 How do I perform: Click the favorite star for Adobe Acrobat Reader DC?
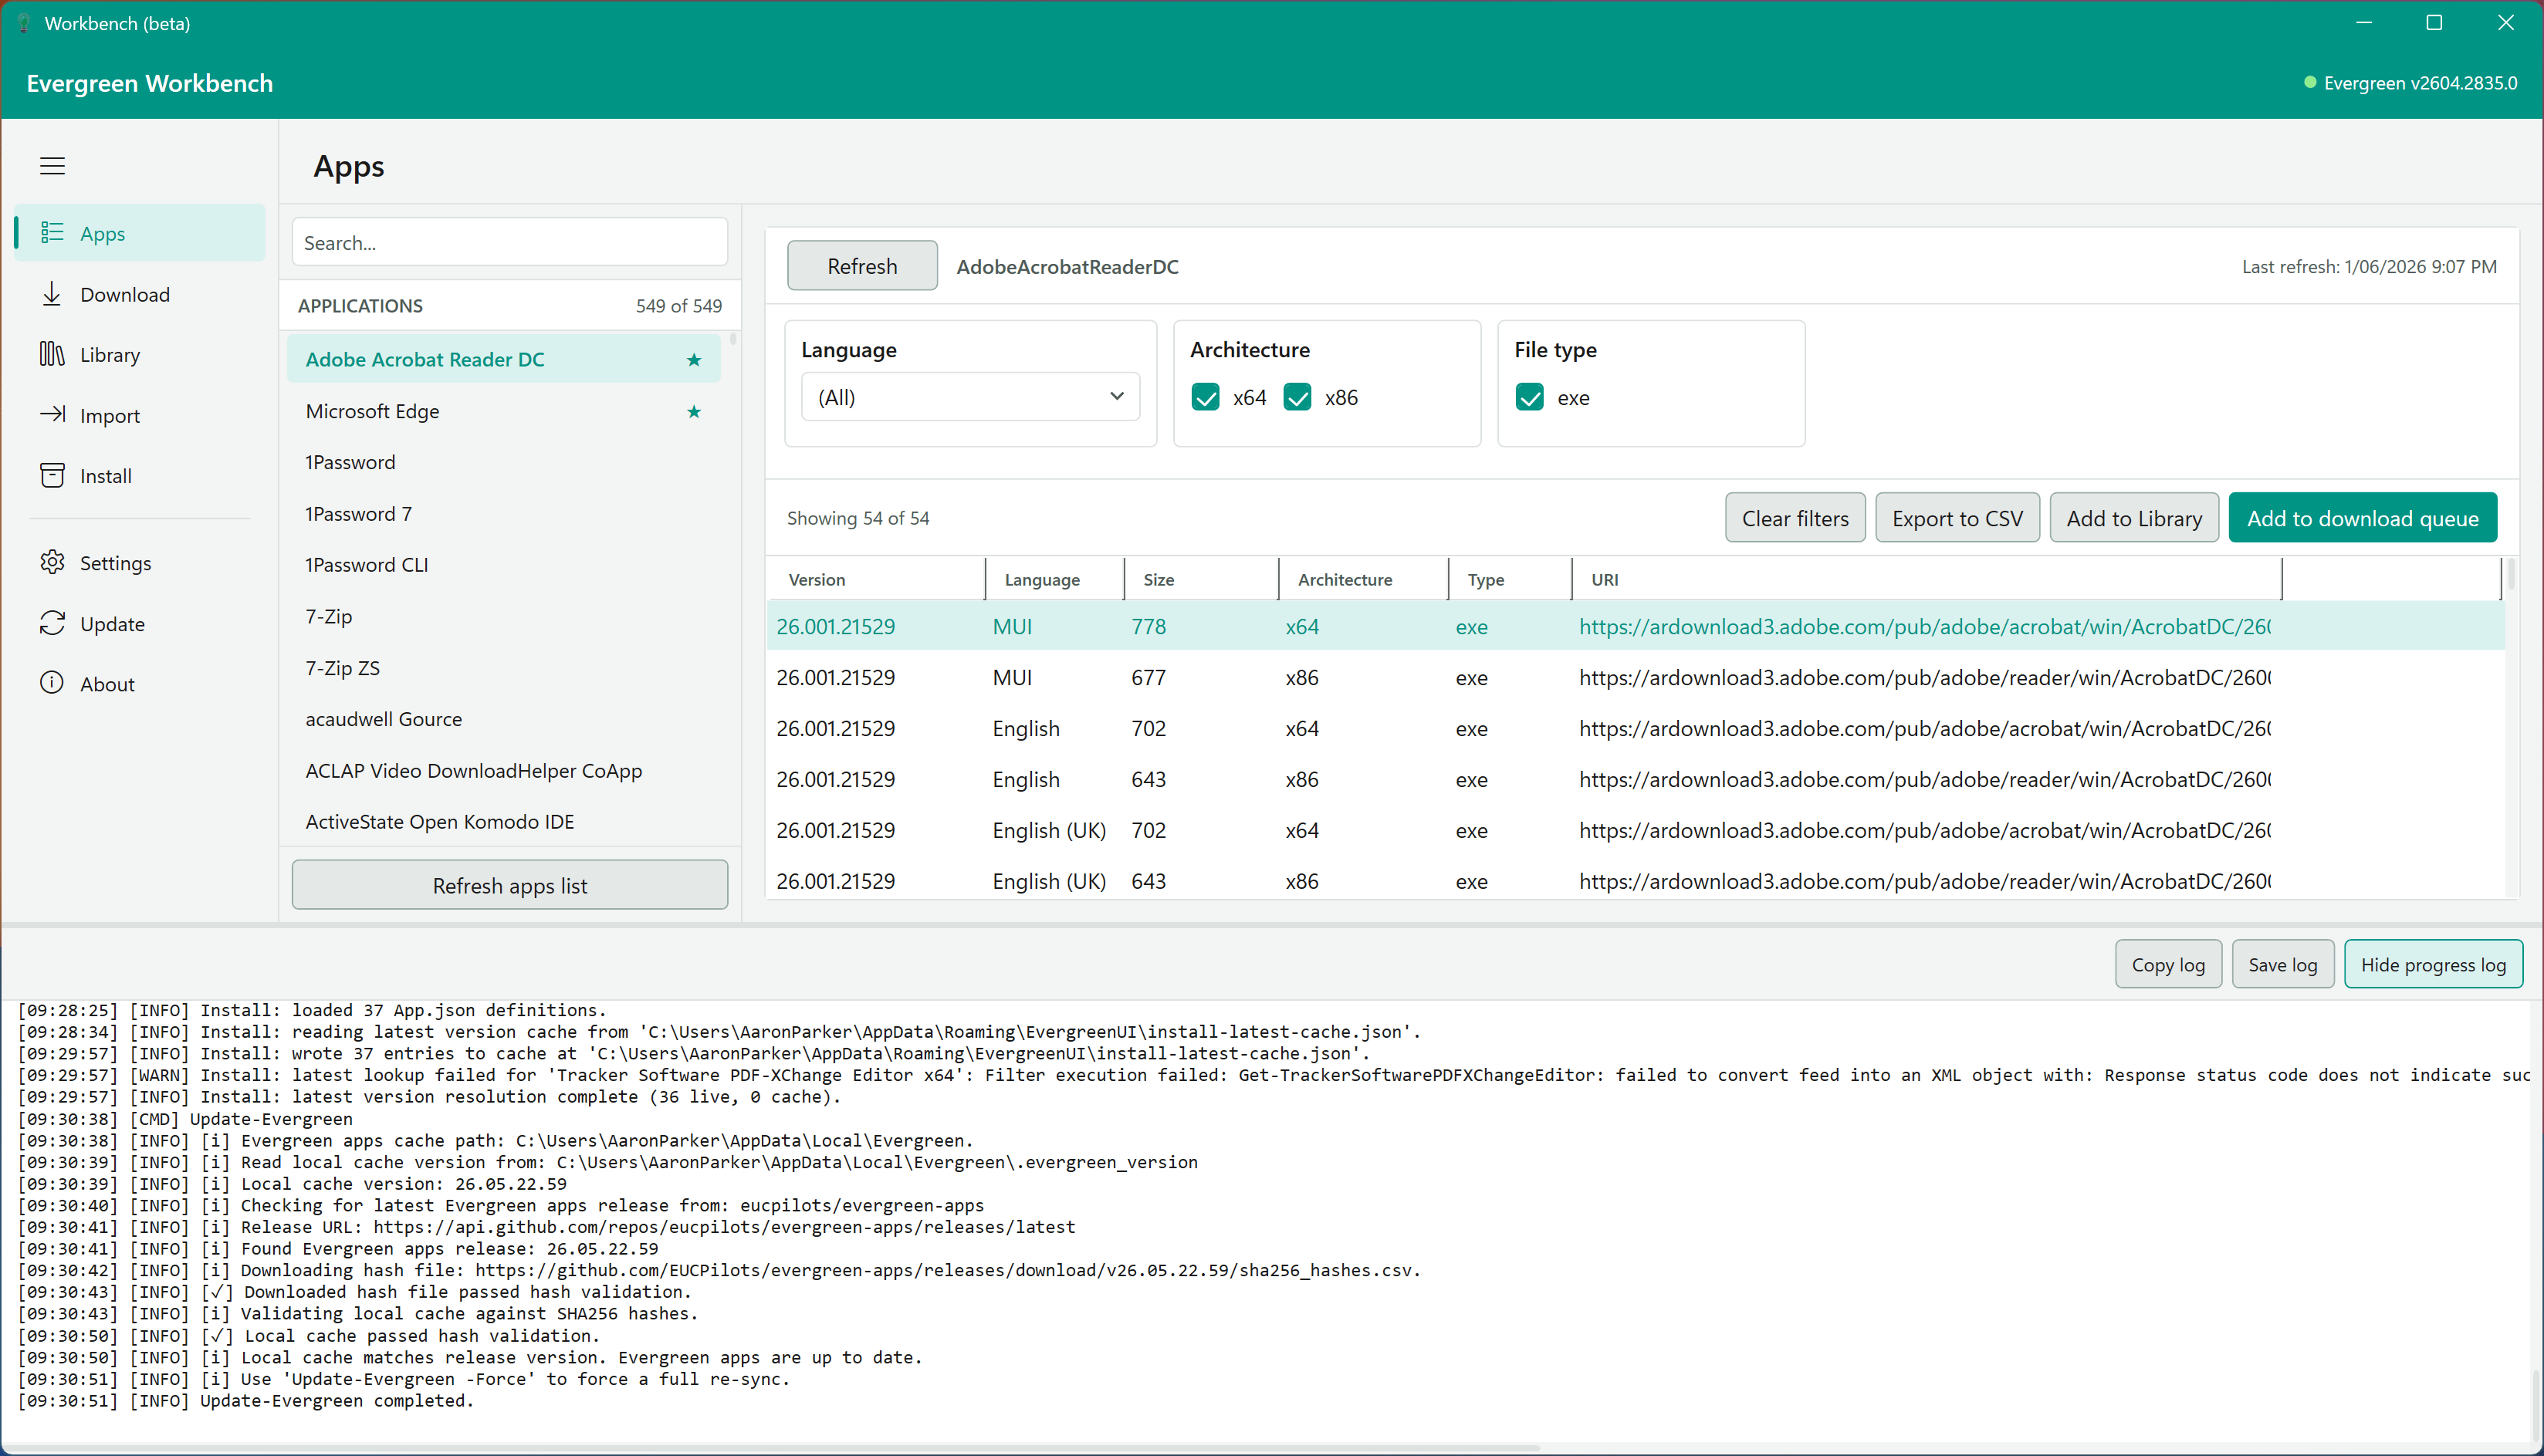tap(694, 360)
